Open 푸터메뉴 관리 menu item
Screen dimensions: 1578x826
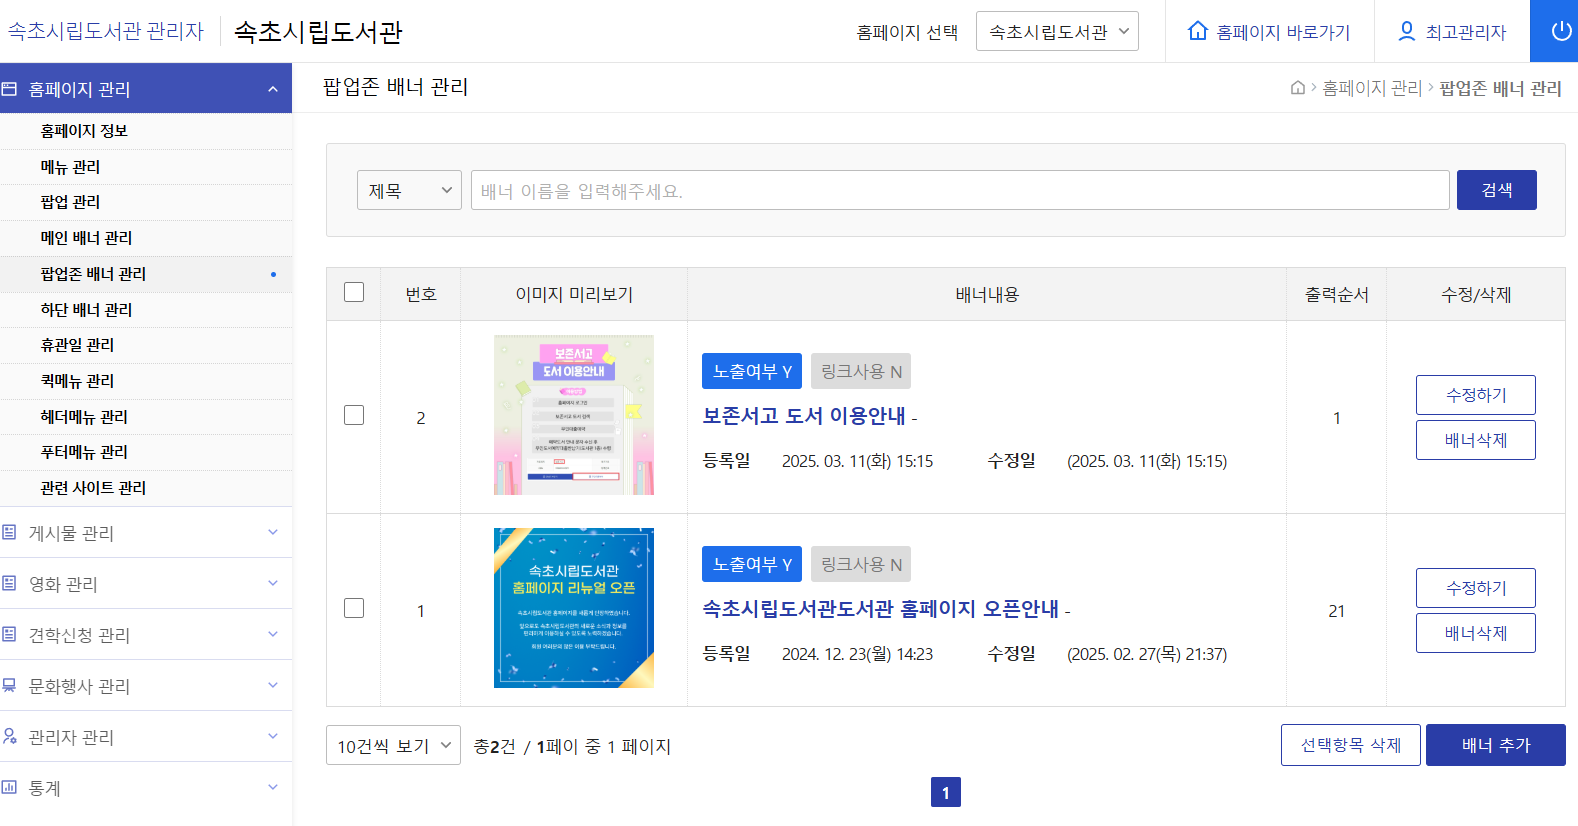coord(146,452)
